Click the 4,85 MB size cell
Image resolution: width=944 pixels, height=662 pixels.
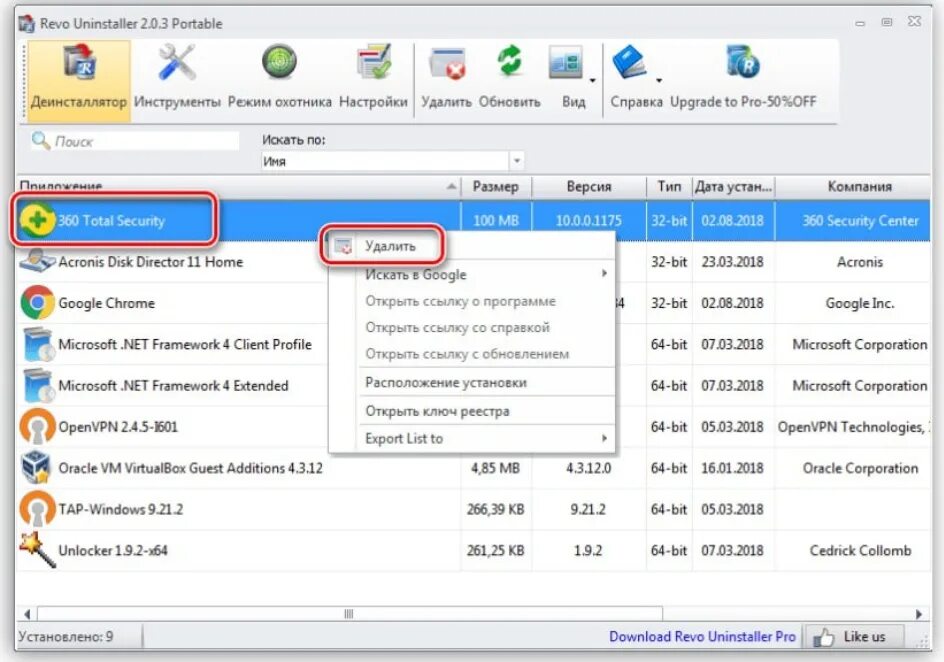pyautogui.click(x=495, y=468)
